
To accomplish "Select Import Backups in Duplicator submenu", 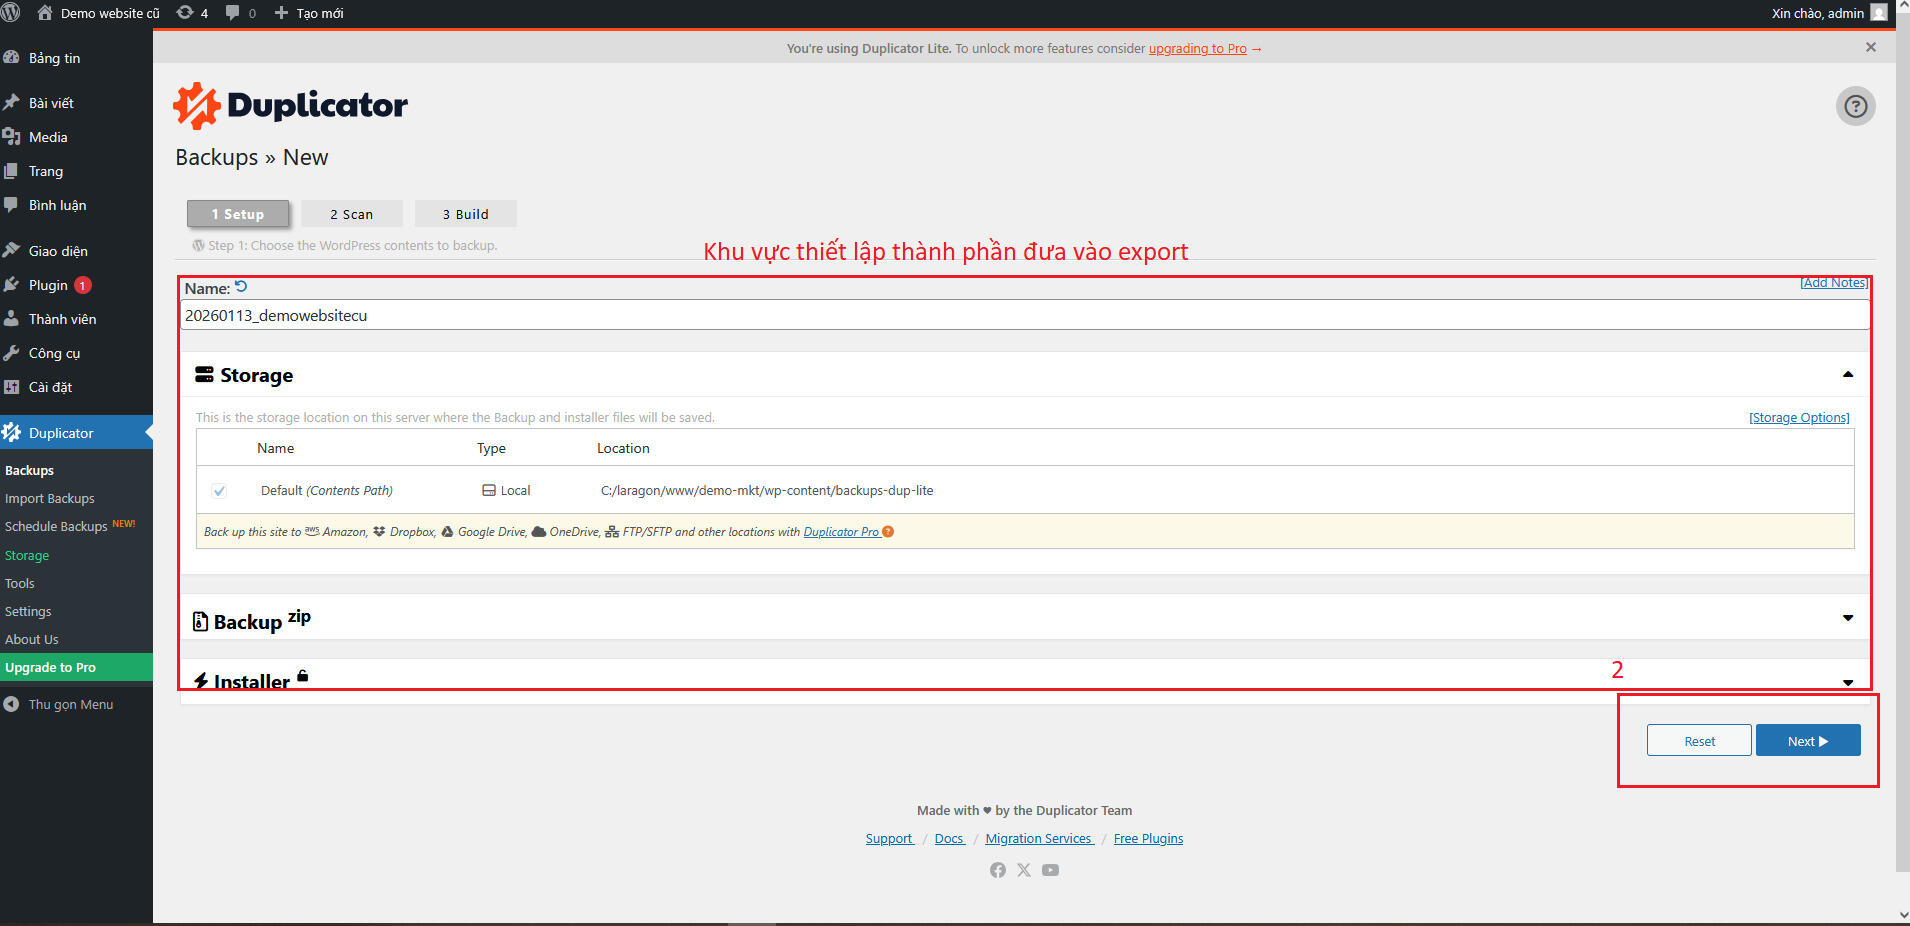I will pos(50,498).
